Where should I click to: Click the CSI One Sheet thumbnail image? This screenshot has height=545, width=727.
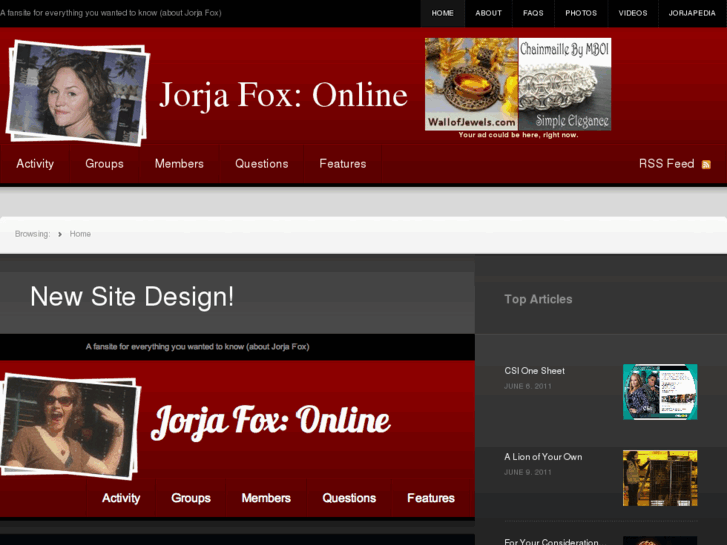pyautogui.click(x=660, y=392)
